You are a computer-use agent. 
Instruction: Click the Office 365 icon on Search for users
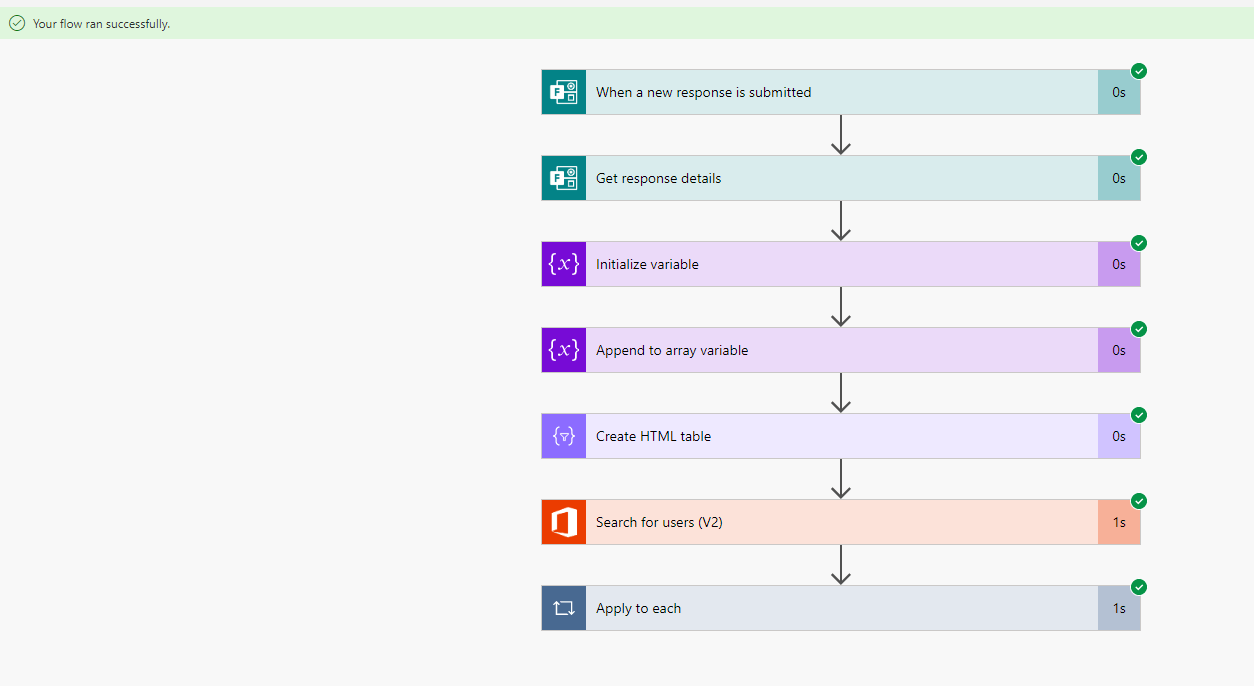click(x=563, y=521)
